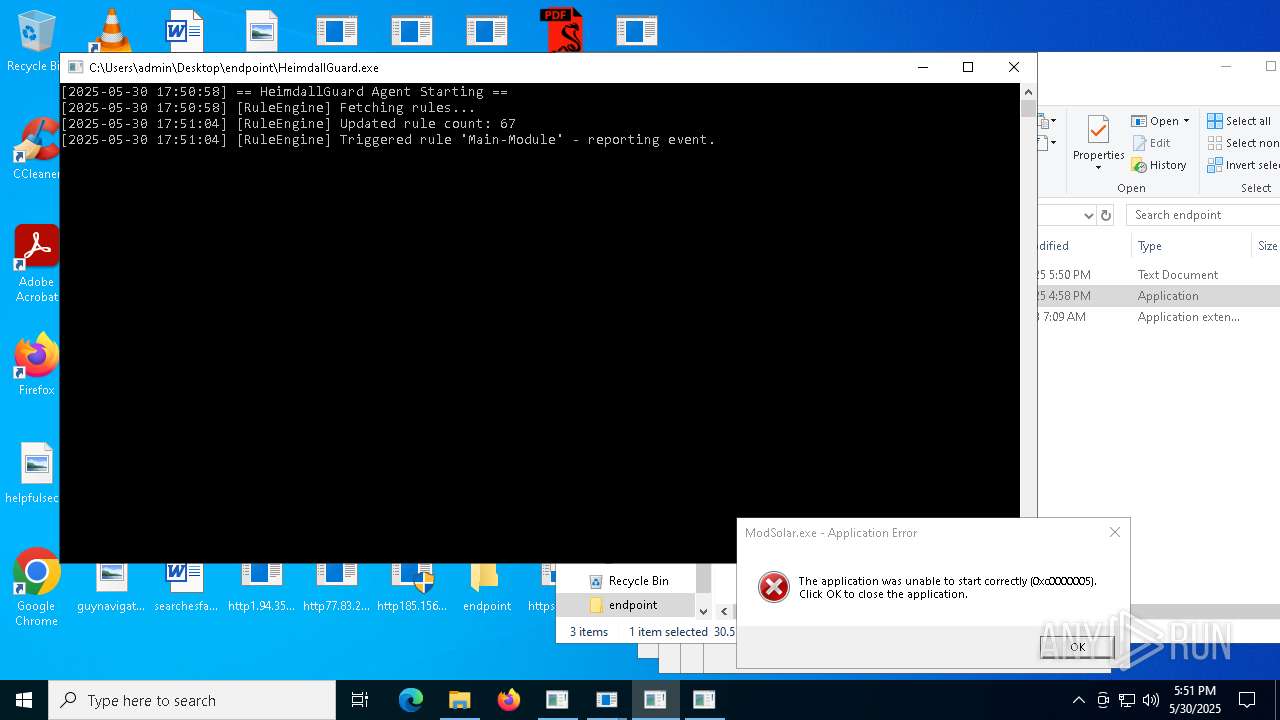Open Adobe Acrobat desktop shortcut

click(x=36, y=263)
